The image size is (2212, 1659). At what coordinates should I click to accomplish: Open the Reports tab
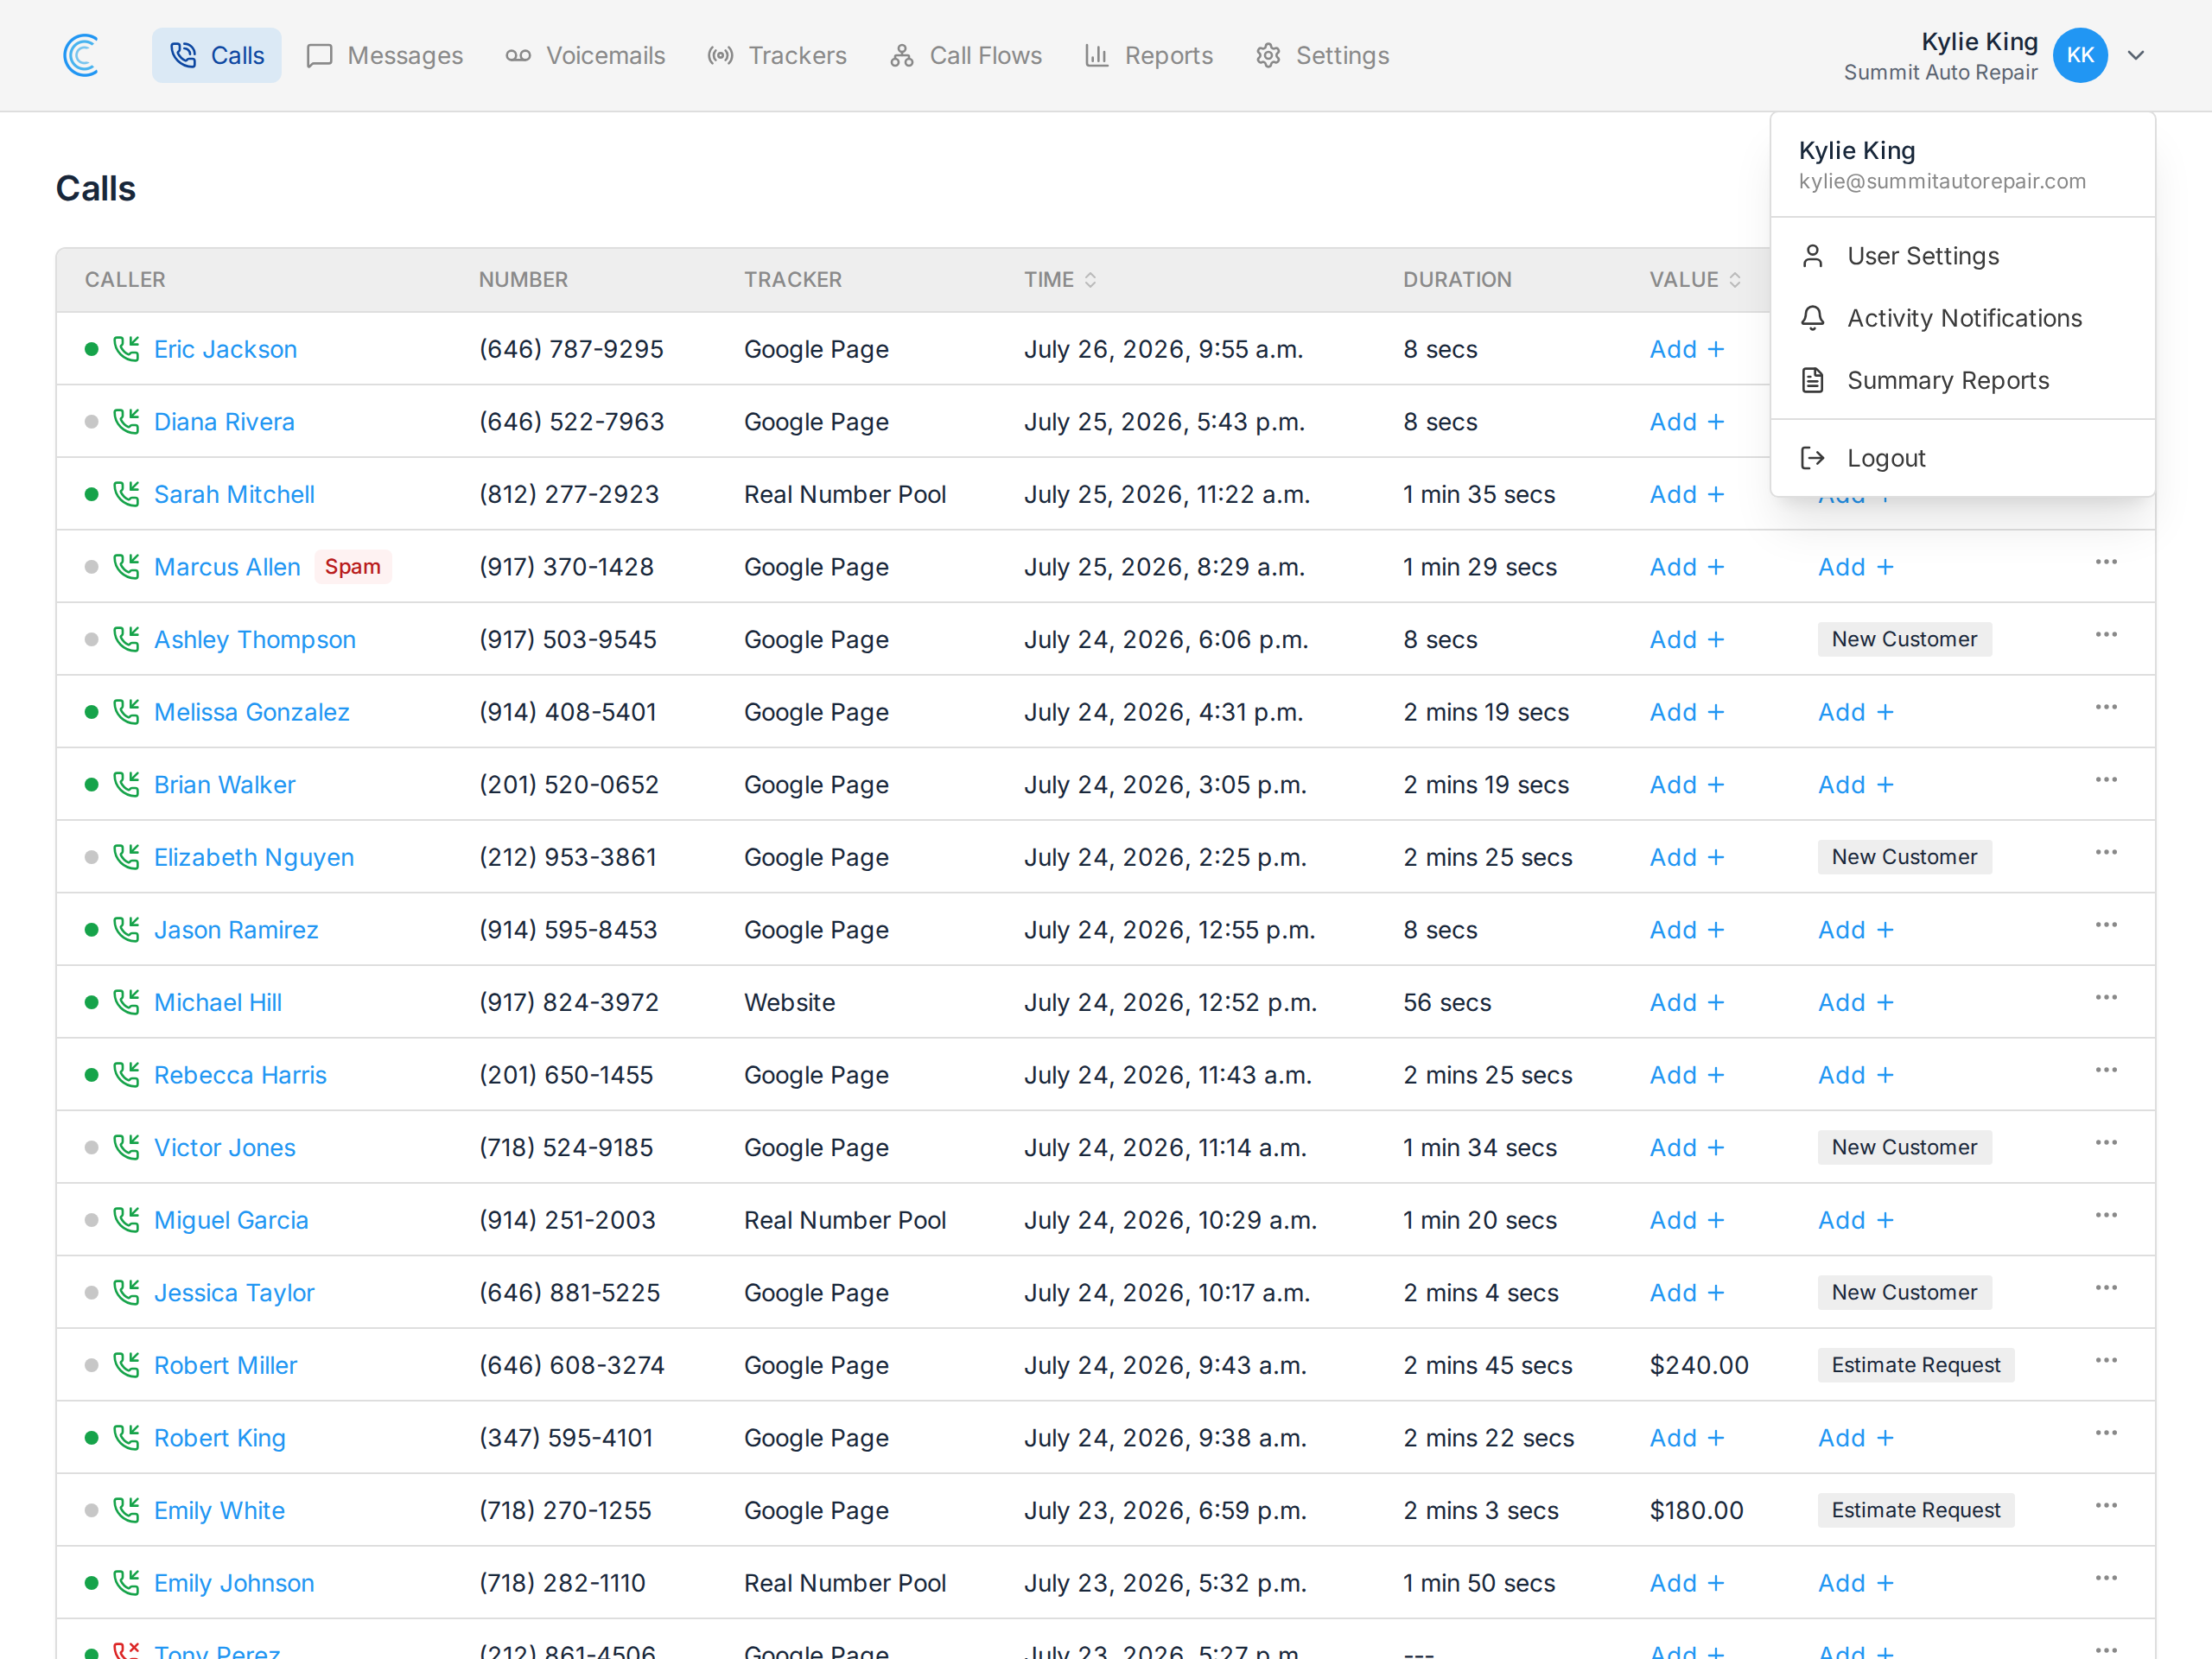pos(1149,55)
